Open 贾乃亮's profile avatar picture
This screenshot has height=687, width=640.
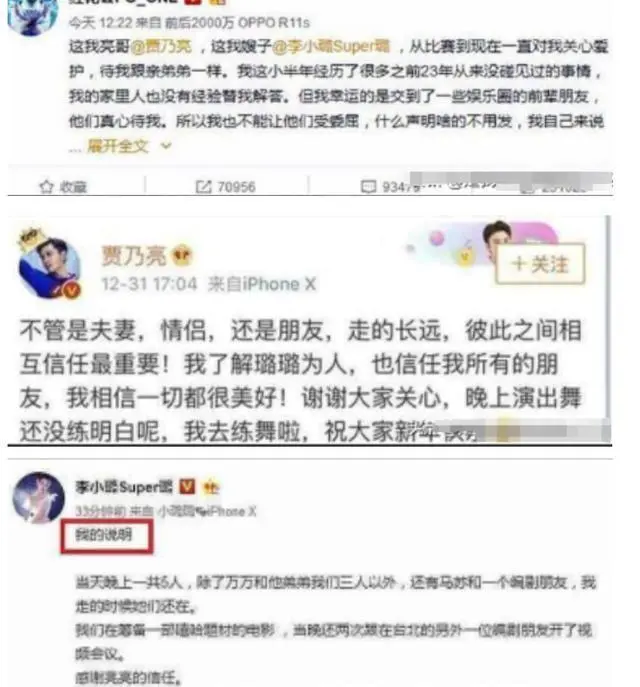click(x=49, y=265)
